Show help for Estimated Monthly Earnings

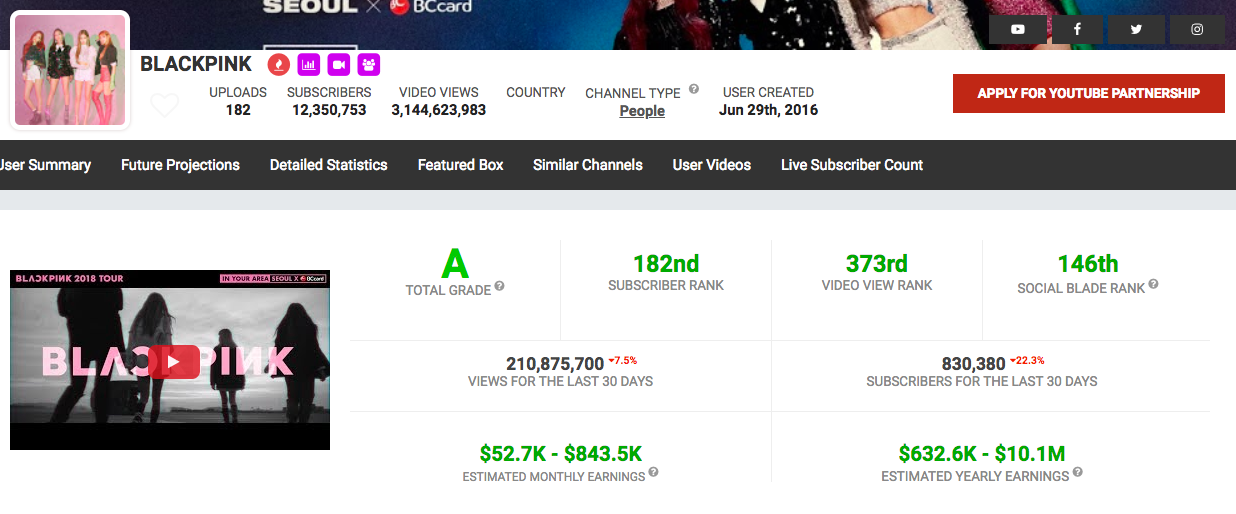click(653, 472)
